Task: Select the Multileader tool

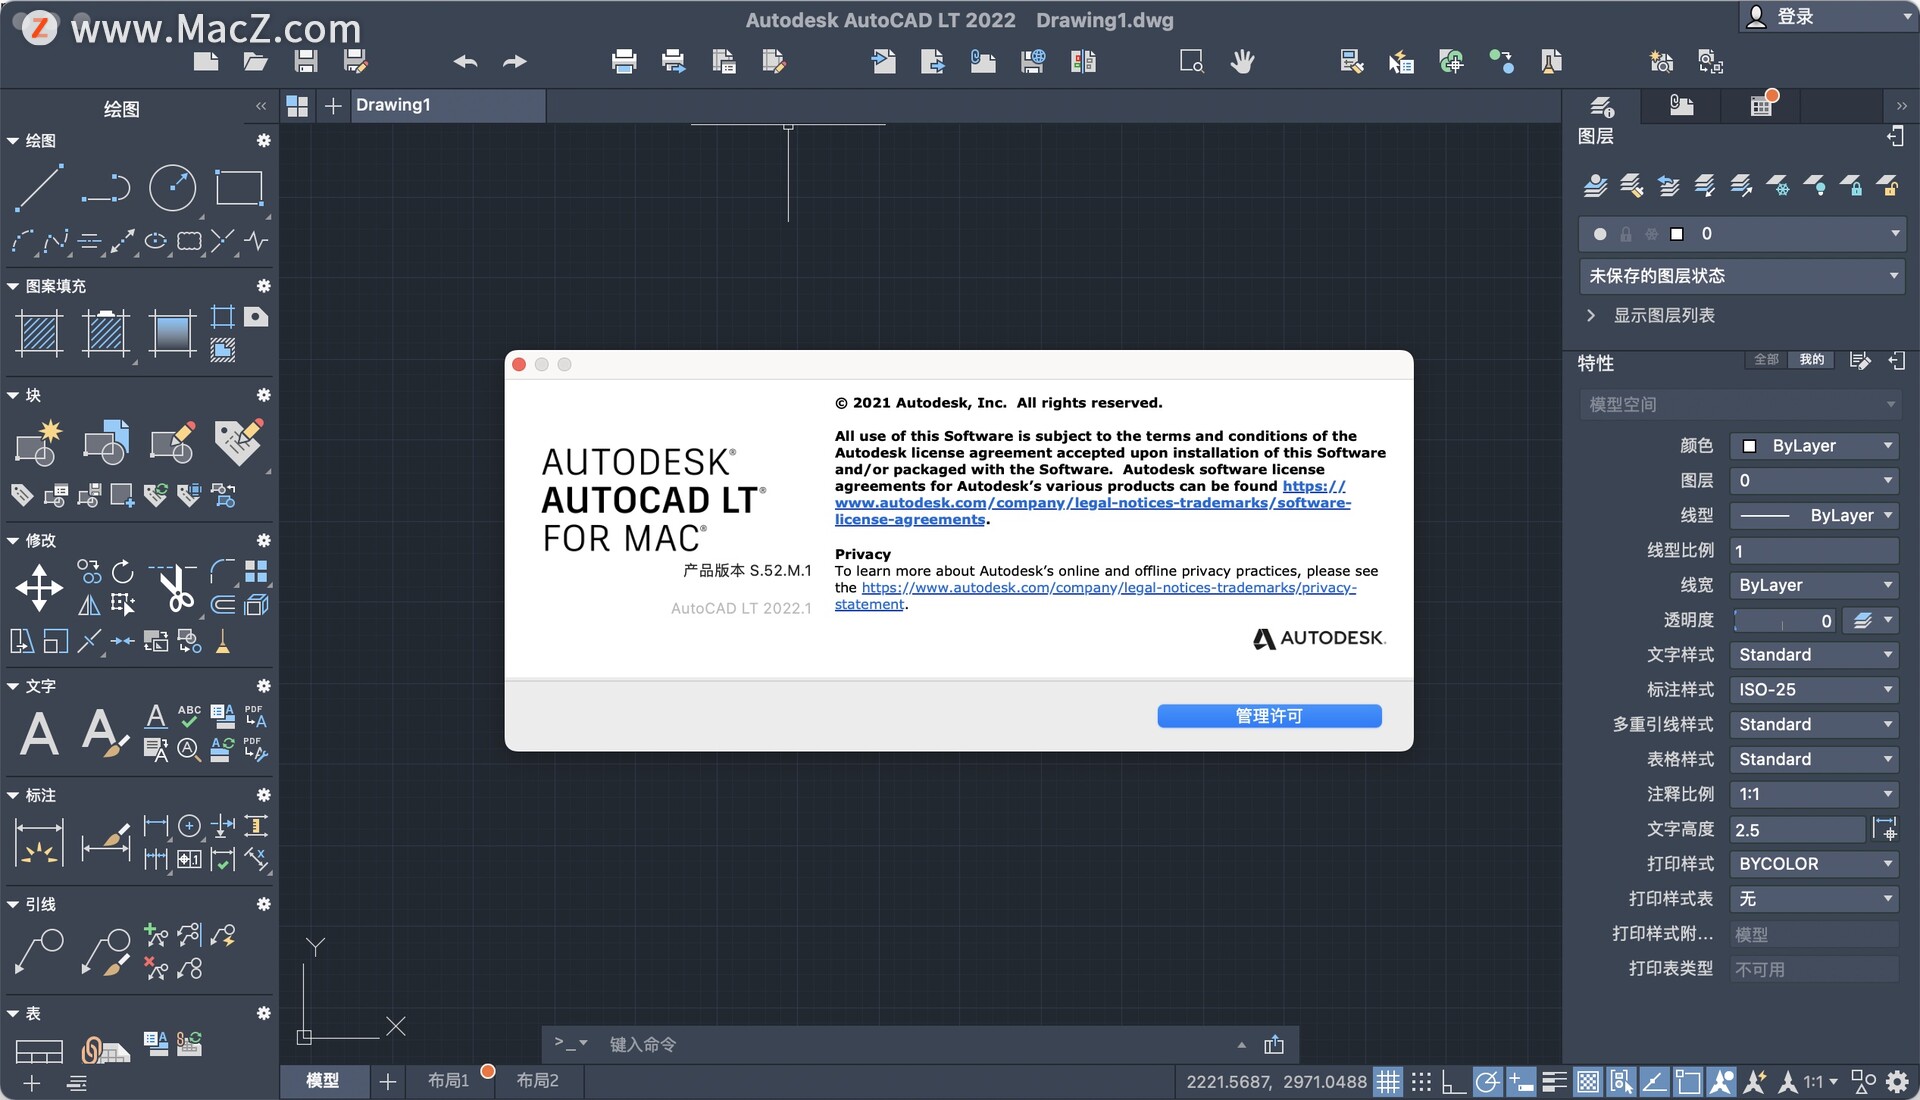Action: [39, 951]
